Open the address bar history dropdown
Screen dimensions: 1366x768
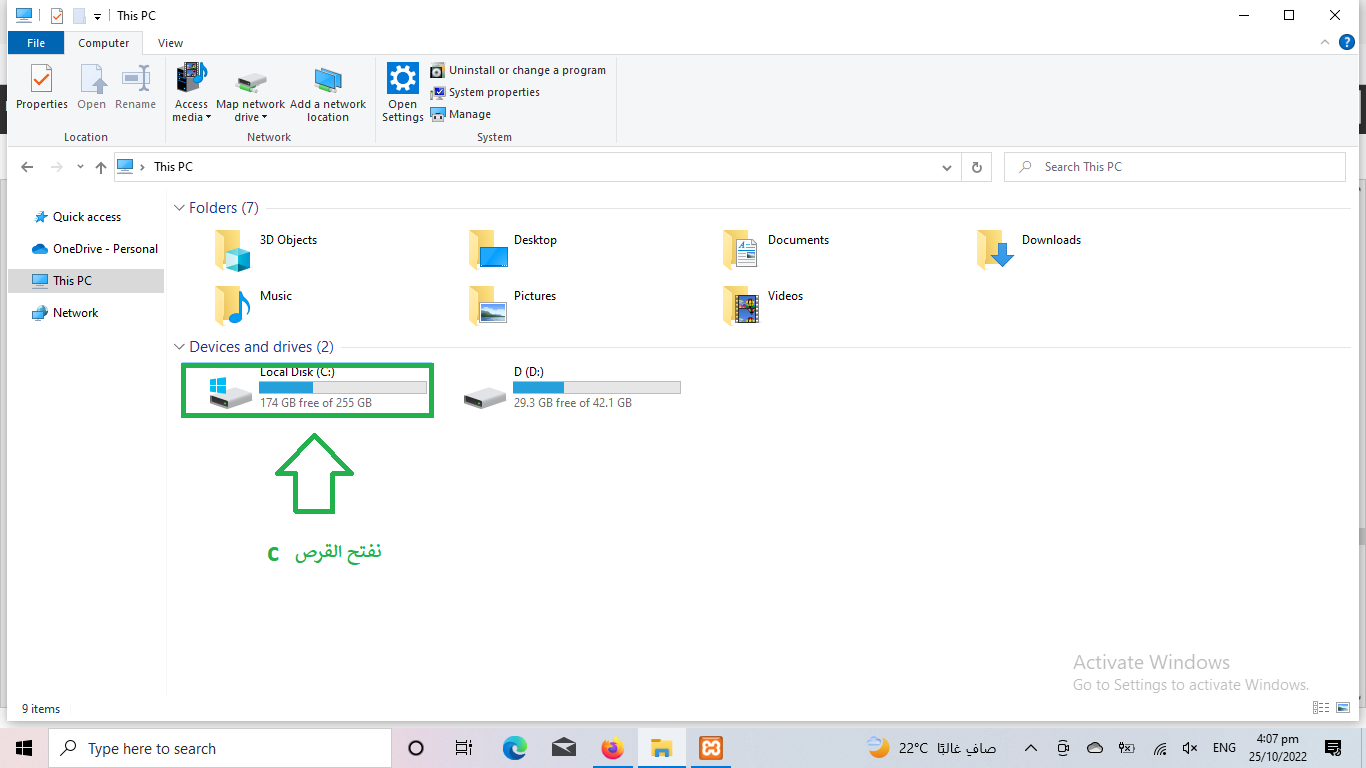[x=947, y=168]
